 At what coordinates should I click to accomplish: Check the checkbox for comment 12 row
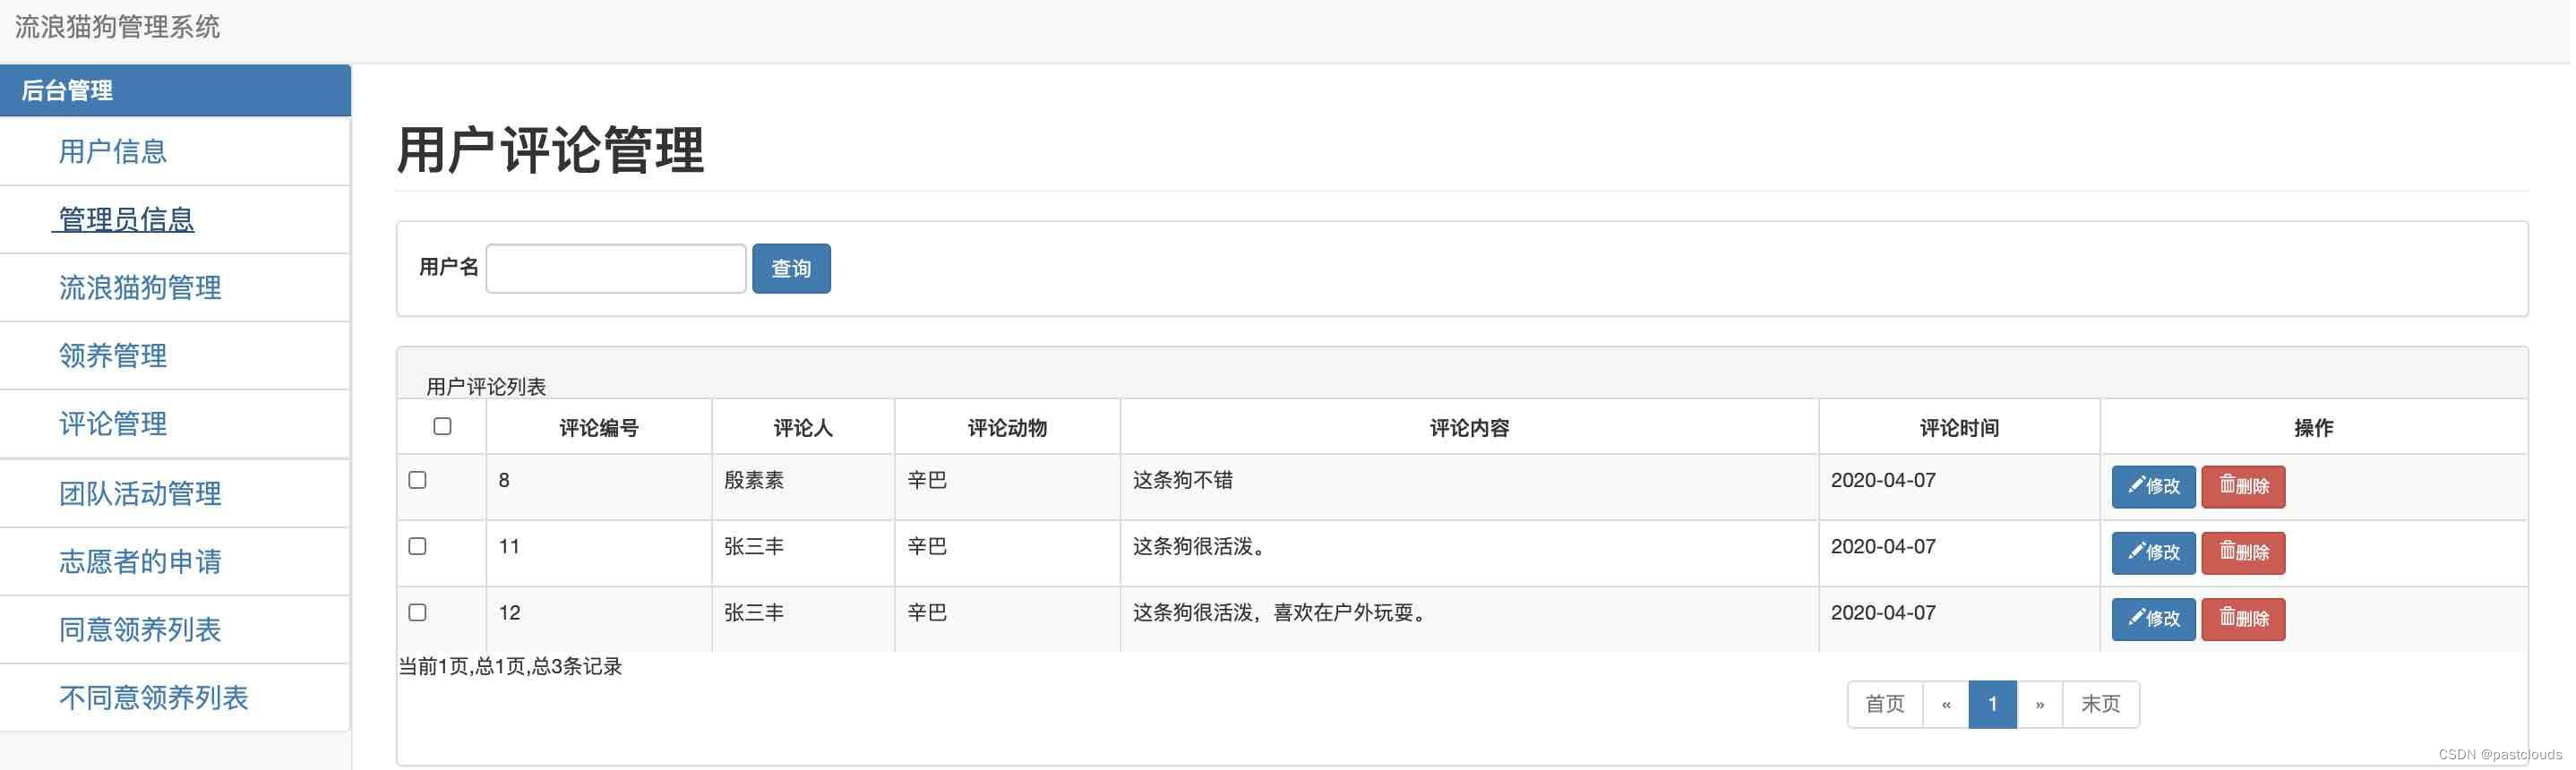coord(418,613)
